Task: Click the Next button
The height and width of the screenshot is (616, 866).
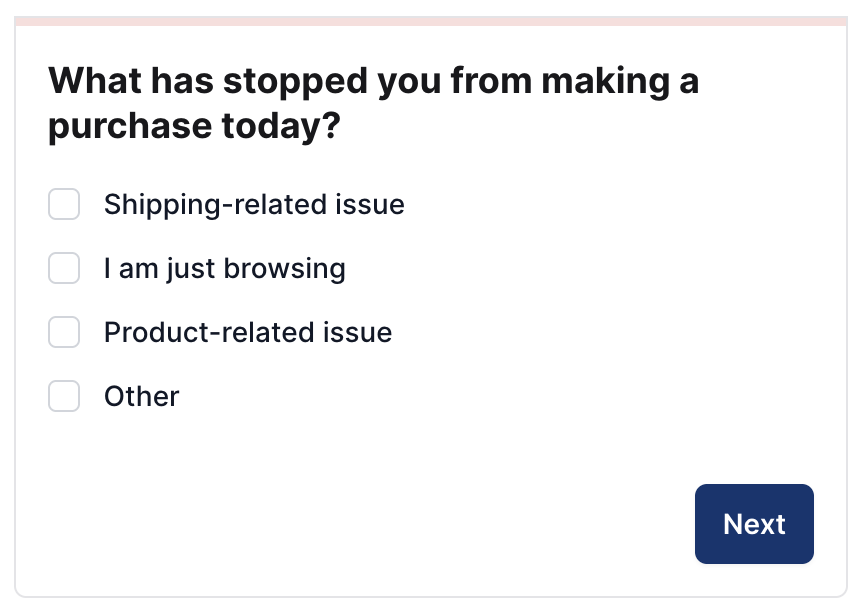Action: [x=754, y=524]
